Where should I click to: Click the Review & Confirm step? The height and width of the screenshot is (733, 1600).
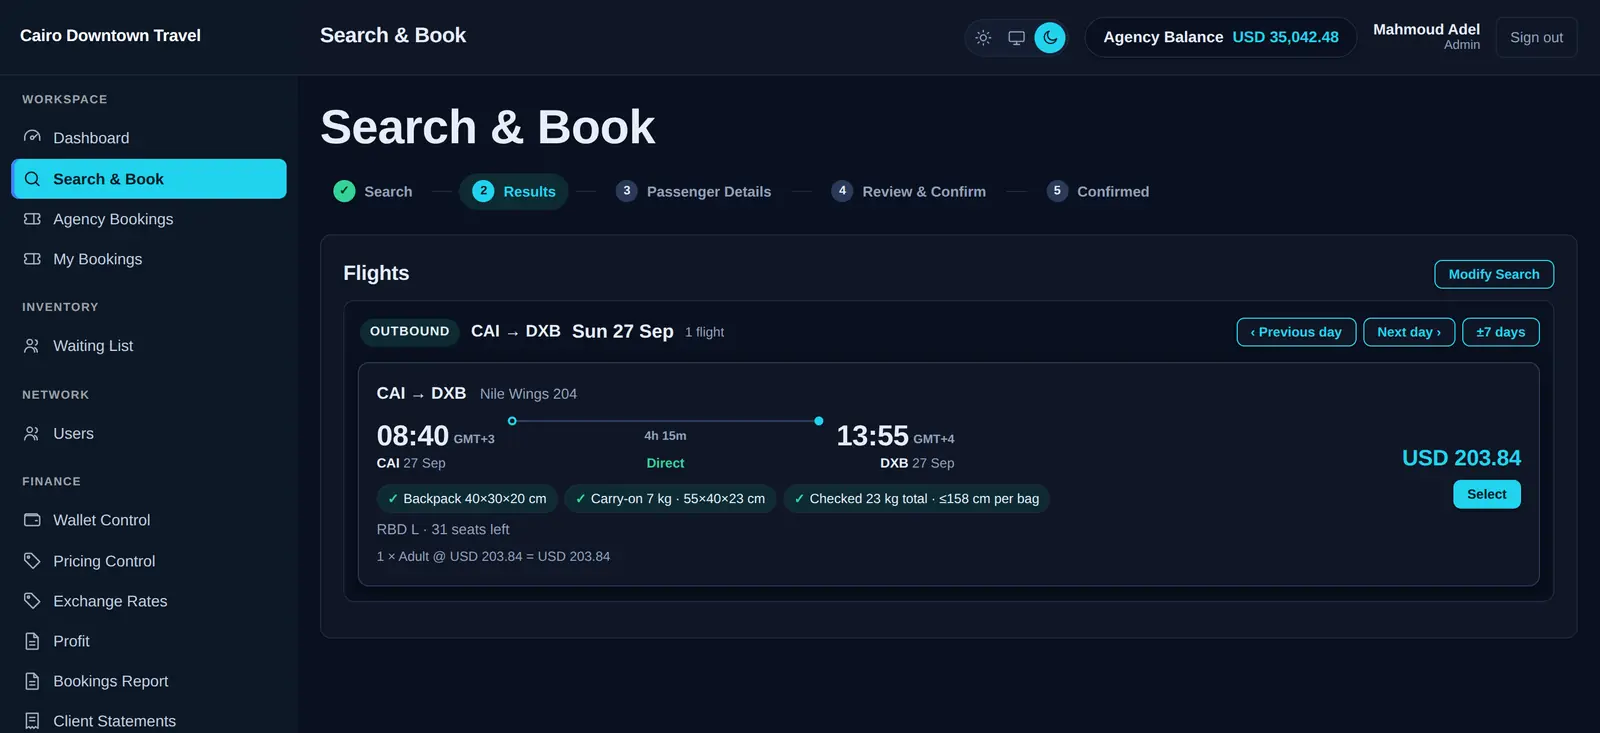tap(909, 191)
